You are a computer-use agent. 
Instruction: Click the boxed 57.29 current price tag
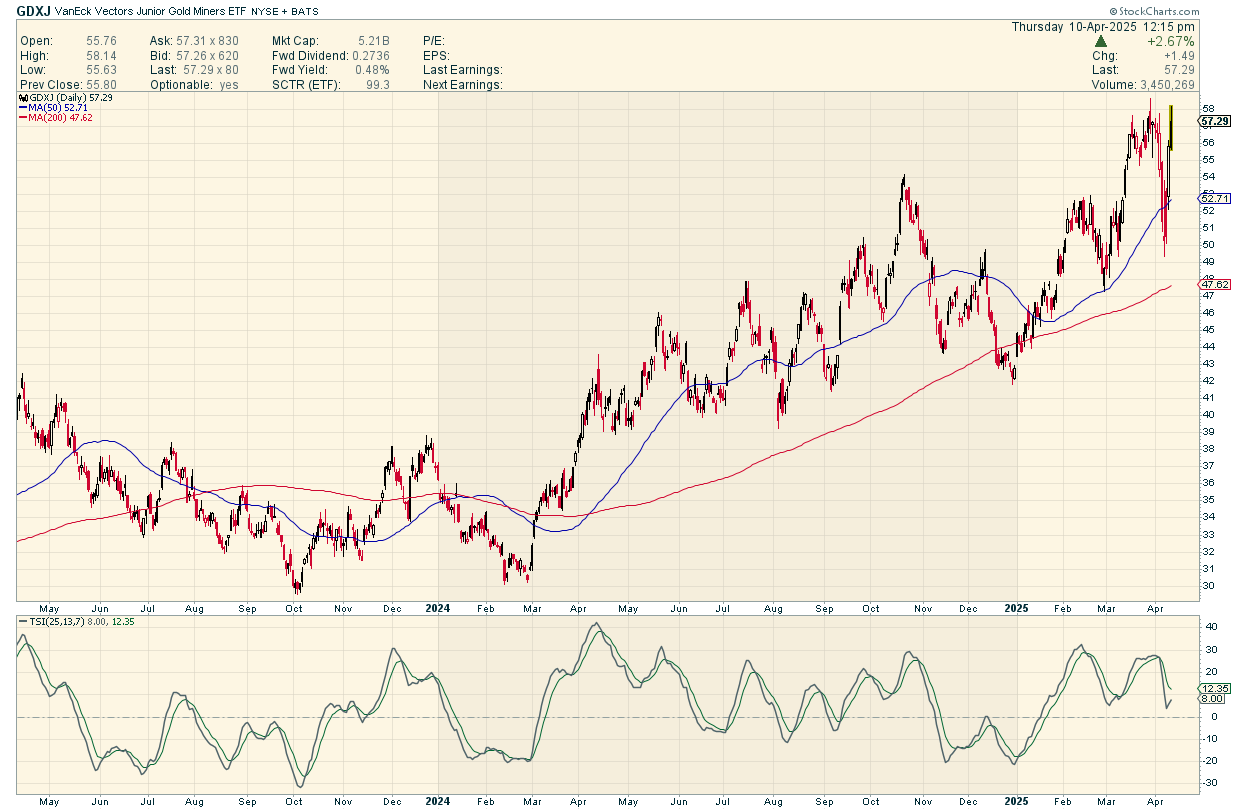pyautogui.click(x=1214, y=121)
